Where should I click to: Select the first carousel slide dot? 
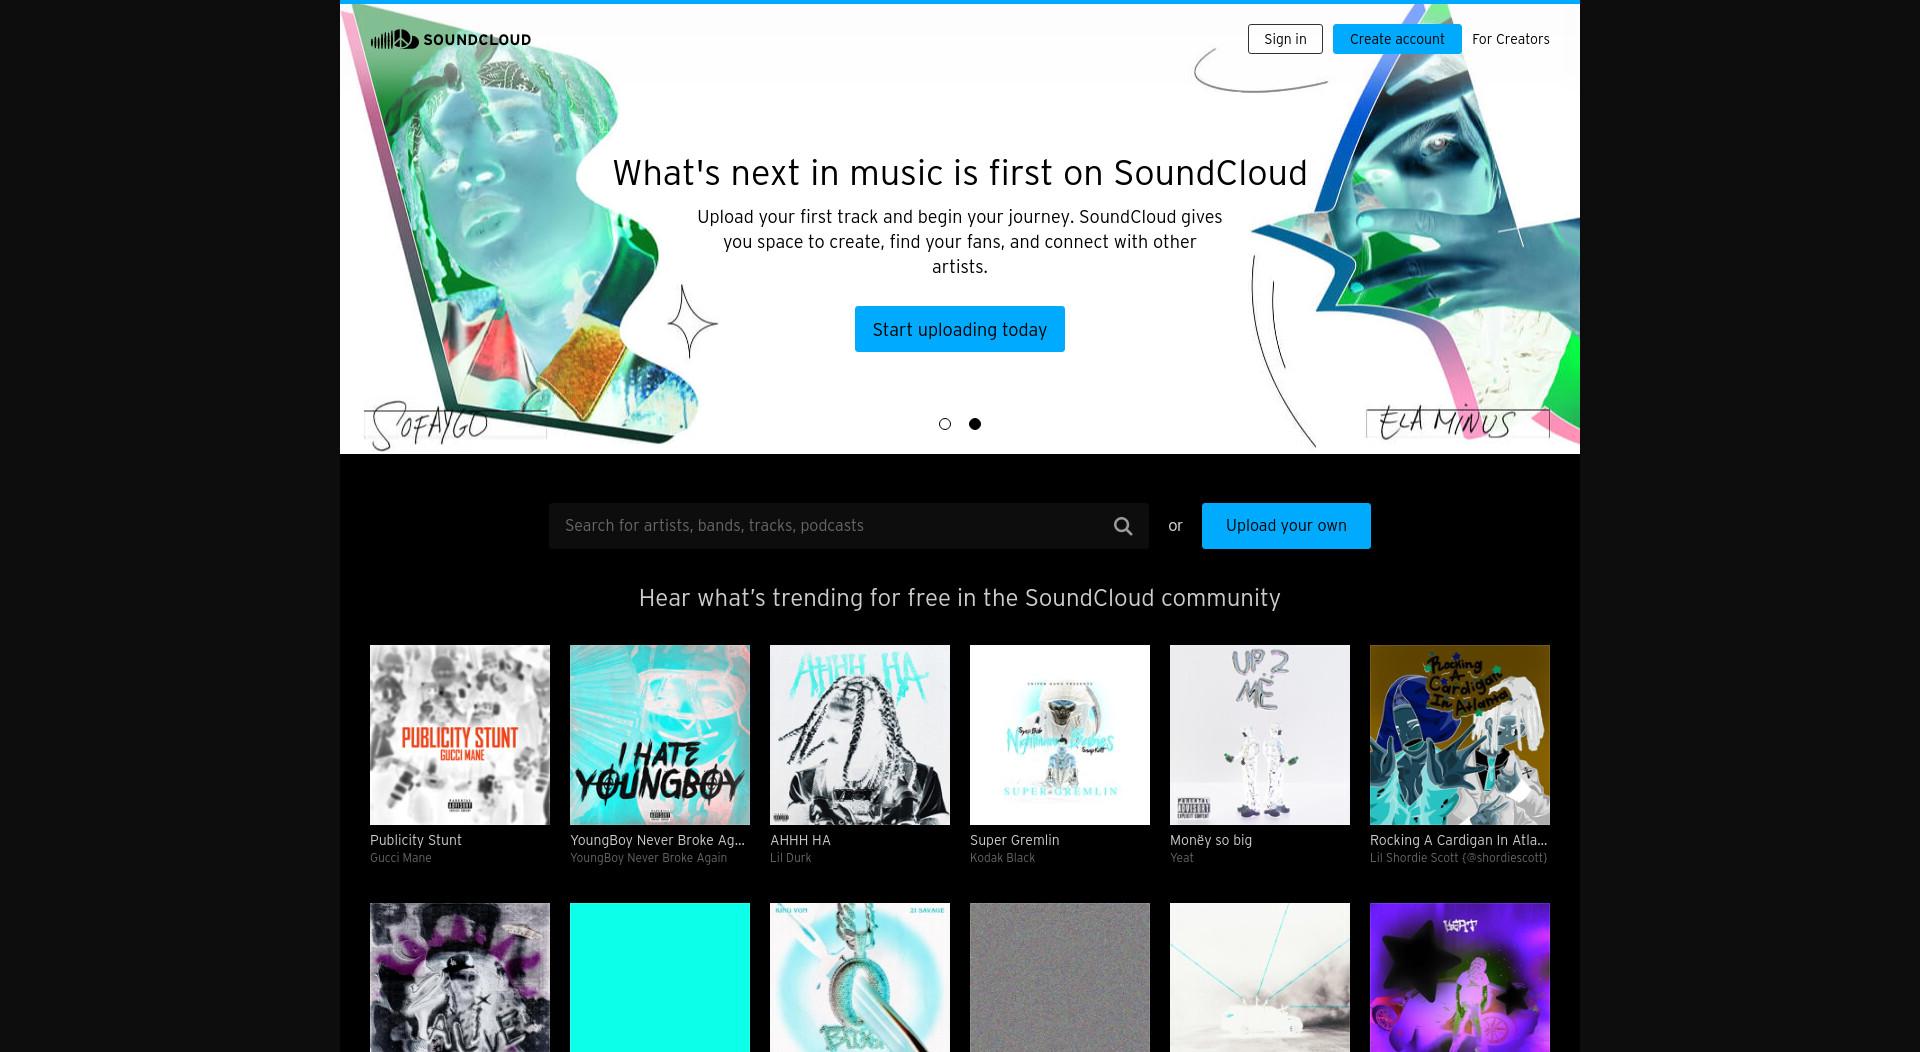[x=945, y=424]
